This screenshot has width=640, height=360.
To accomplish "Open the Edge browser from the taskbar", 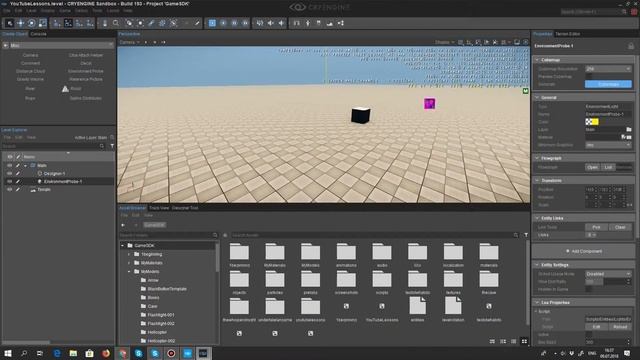I will (x=57, y=353).
